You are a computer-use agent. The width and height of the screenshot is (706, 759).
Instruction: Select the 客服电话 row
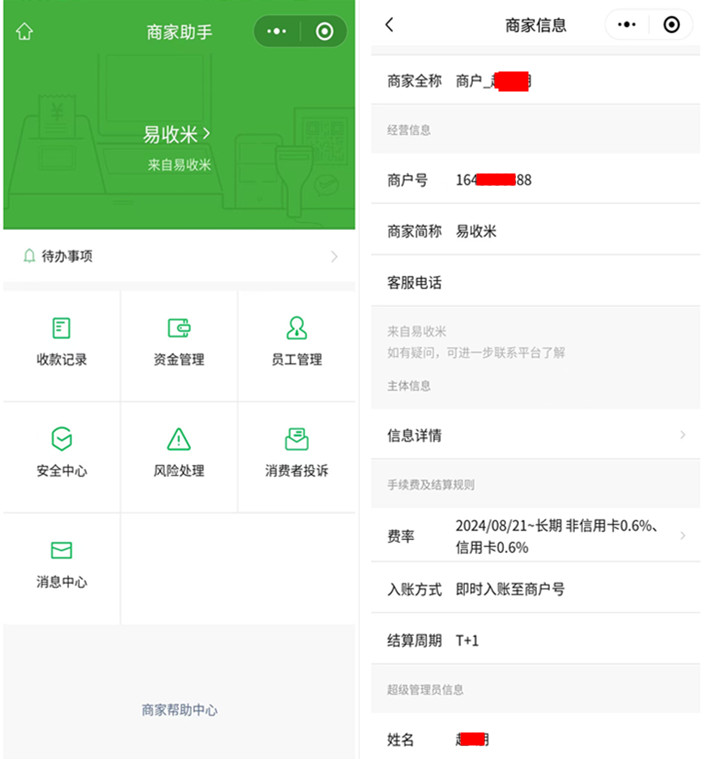pos(535,283)
